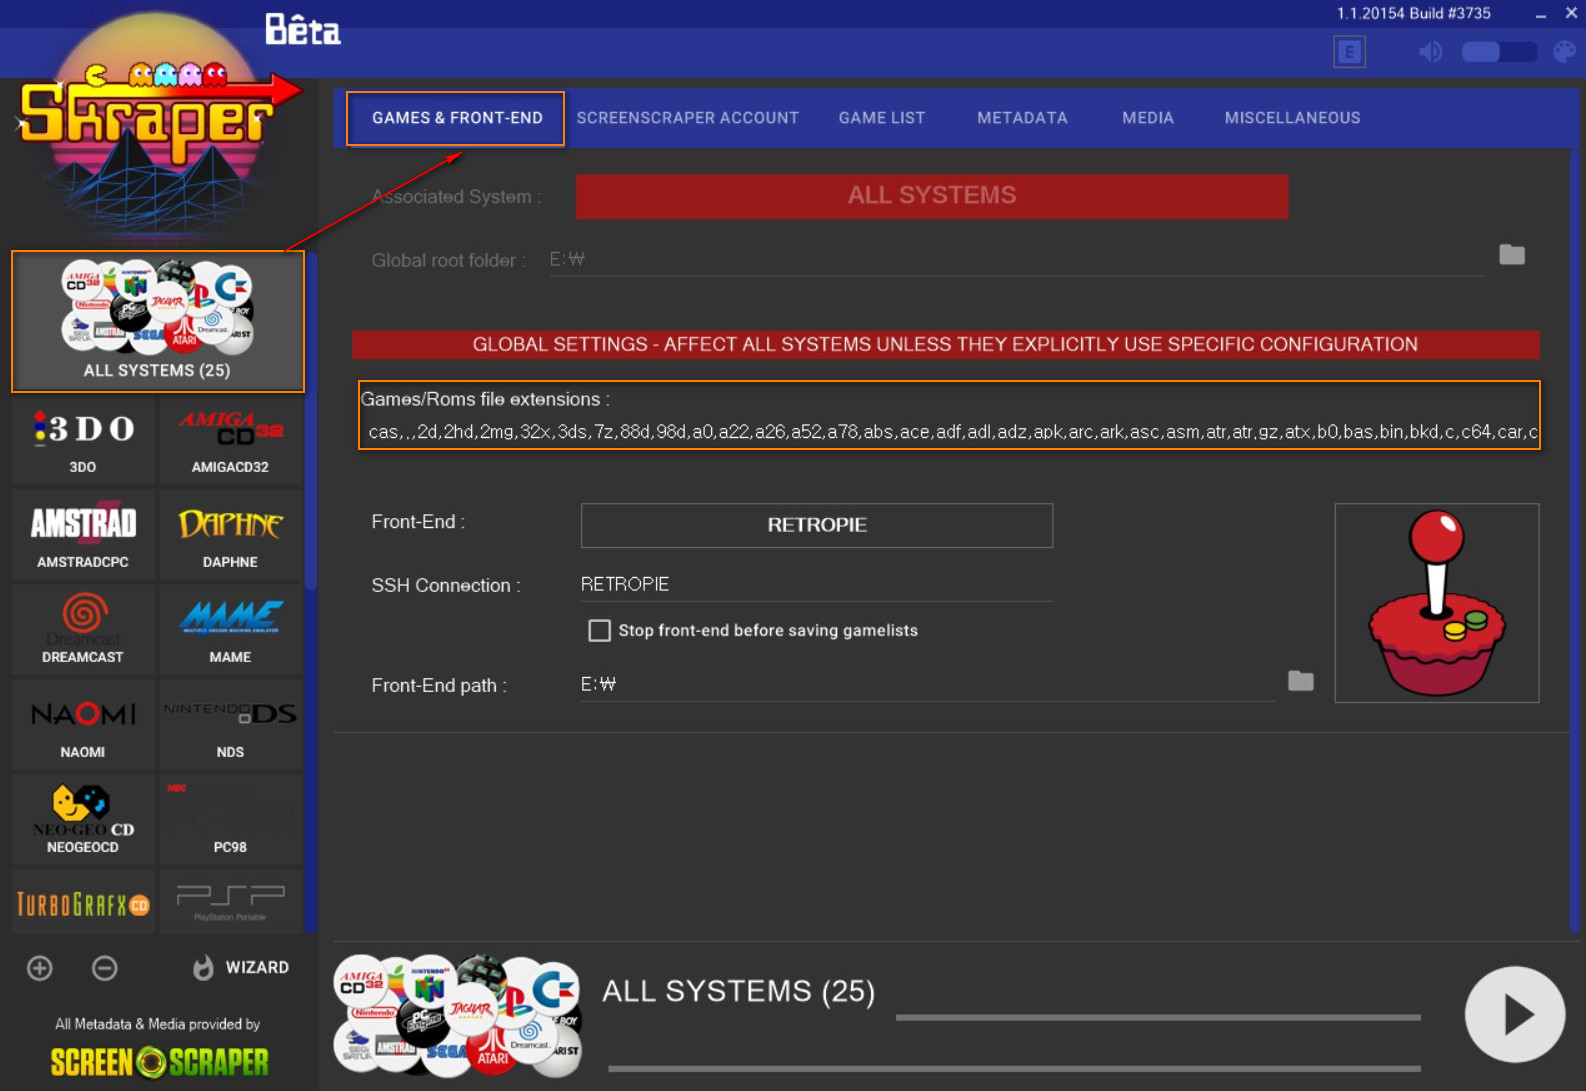This screenshot has width=1586, height=1091.
Task: Switch to GAME LIST tab
Action: click(882, 118)
